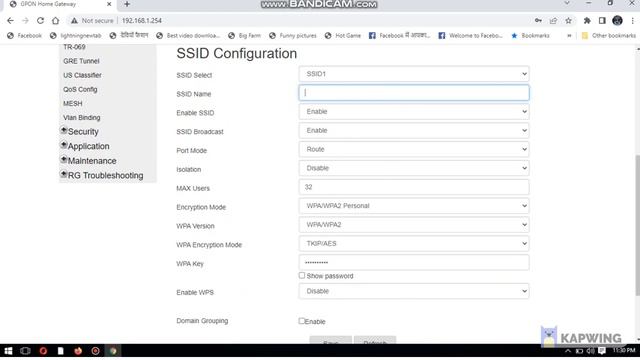This screenshot has width=640, height=360.
Task: Click the share page icon
Action: tap(553, 20)
